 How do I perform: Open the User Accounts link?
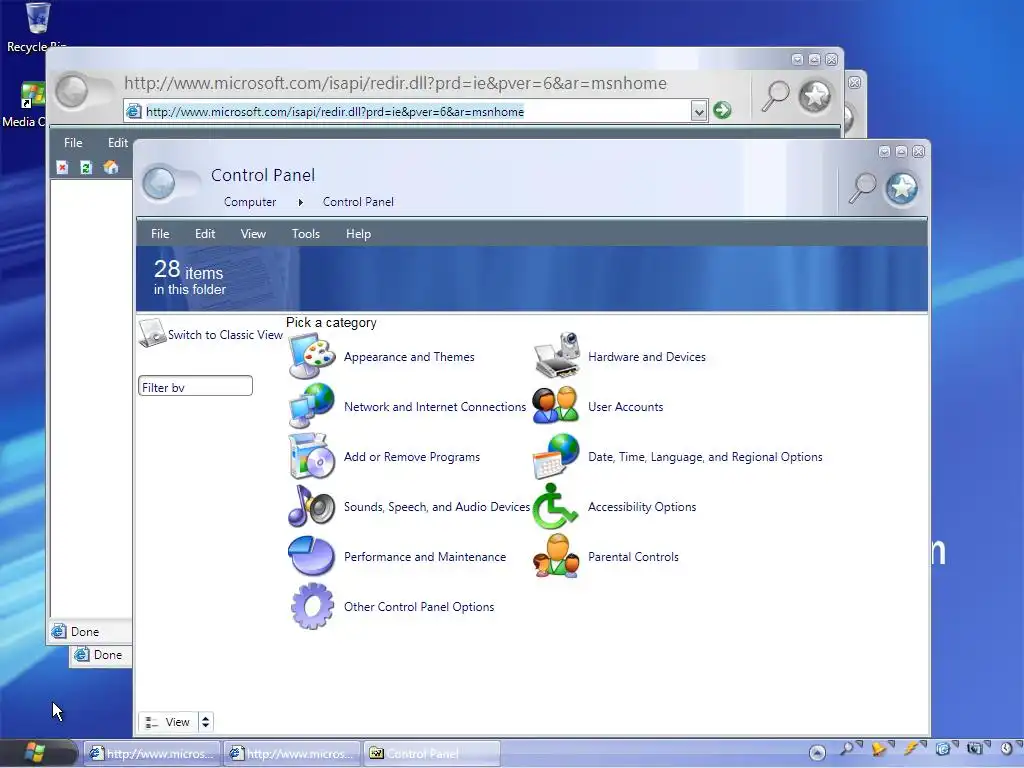coord(626,407)
